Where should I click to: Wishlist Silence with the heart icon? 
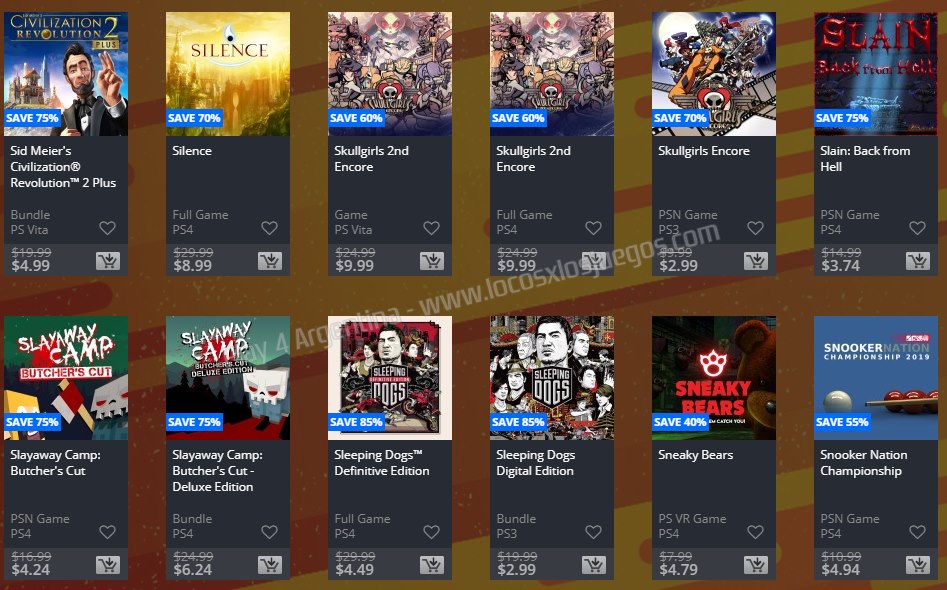click(x=269, y=228)
